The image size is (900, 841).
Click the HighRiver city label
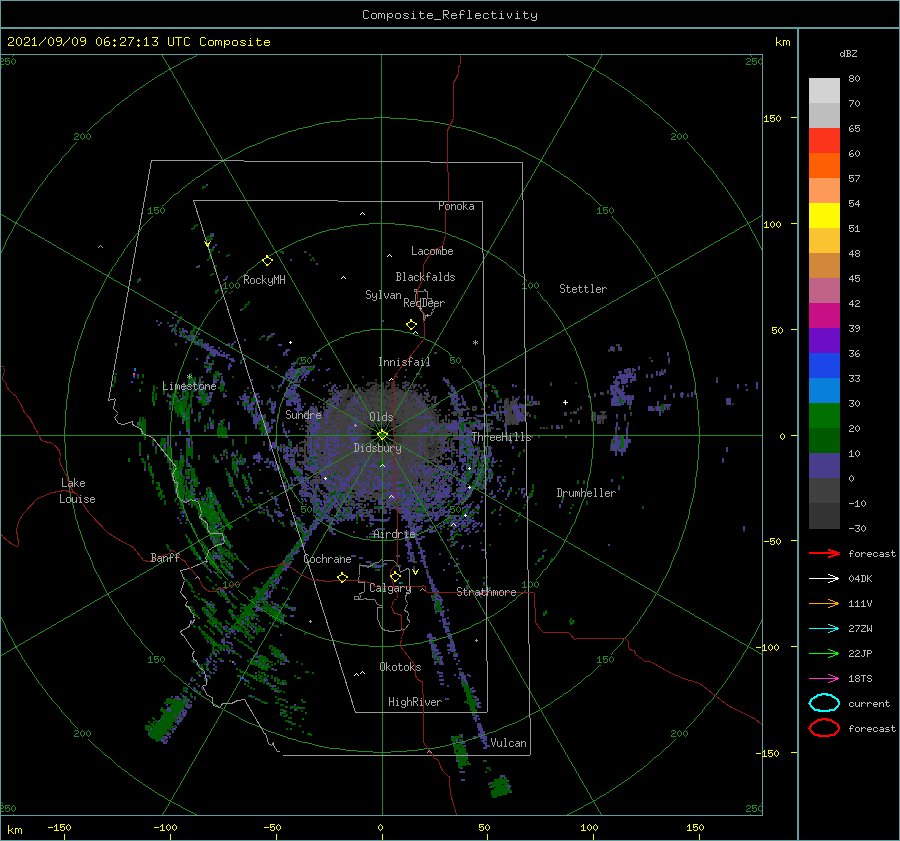(415, 702)
